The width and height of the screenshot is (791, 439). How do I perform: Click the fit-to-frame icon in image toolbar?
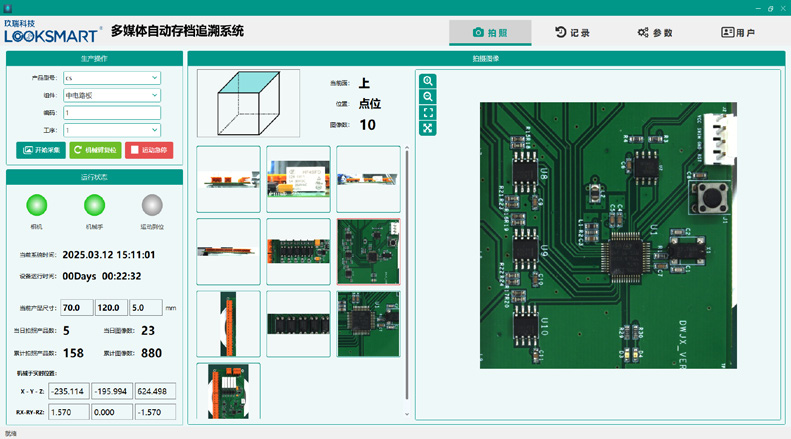[428, 113]
